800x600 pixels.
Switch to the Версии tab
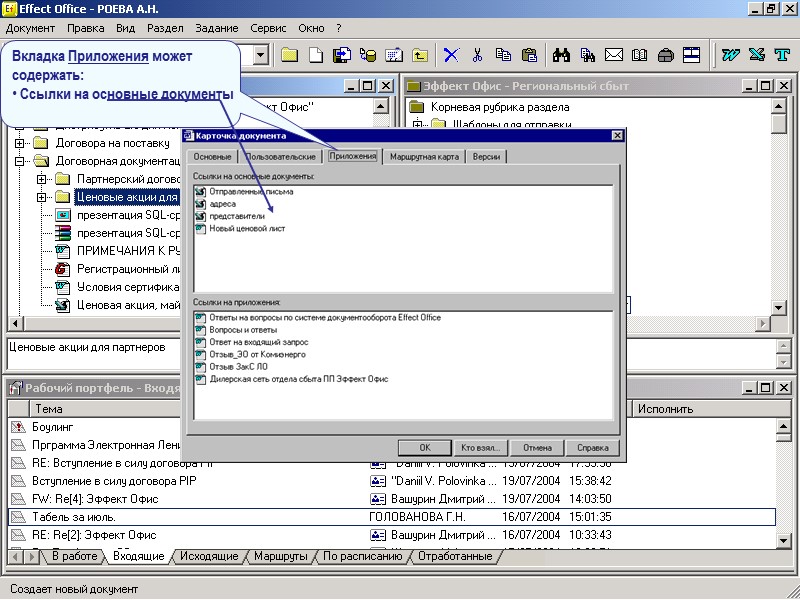click(x=486, y=157)
